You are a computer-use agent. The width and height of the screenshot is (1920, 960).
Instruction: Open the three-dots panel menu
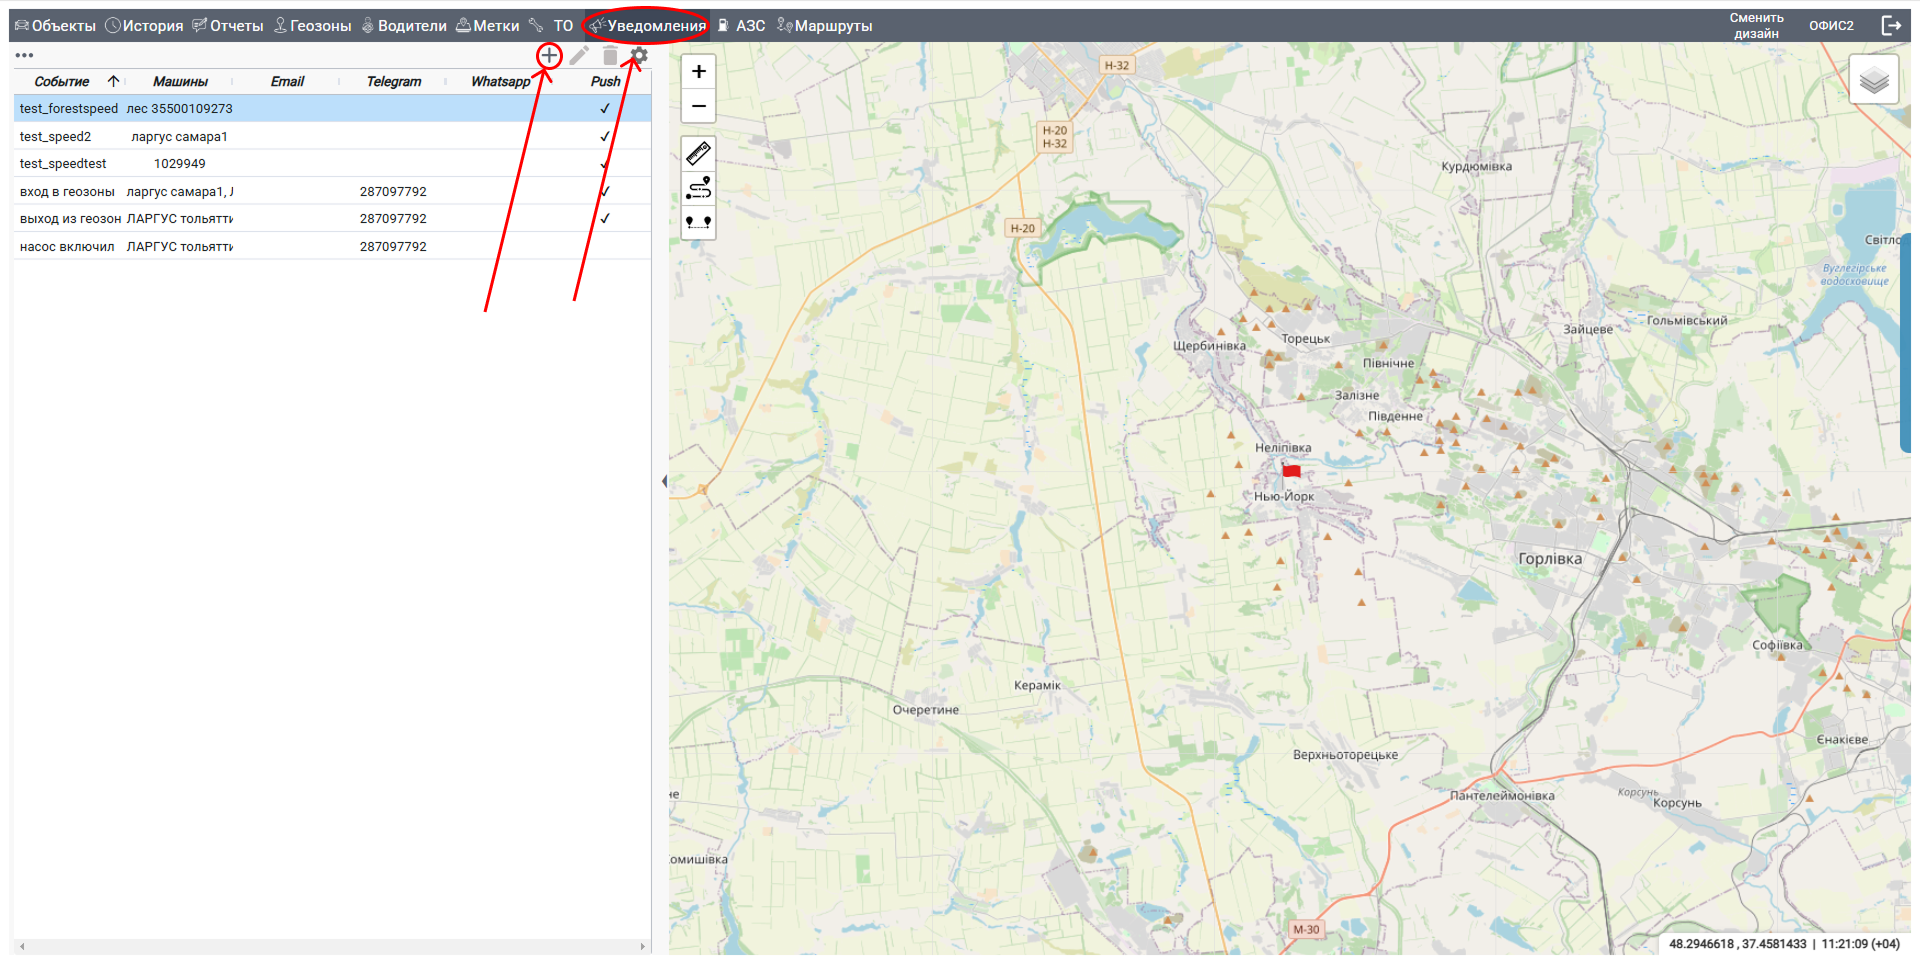25,56
